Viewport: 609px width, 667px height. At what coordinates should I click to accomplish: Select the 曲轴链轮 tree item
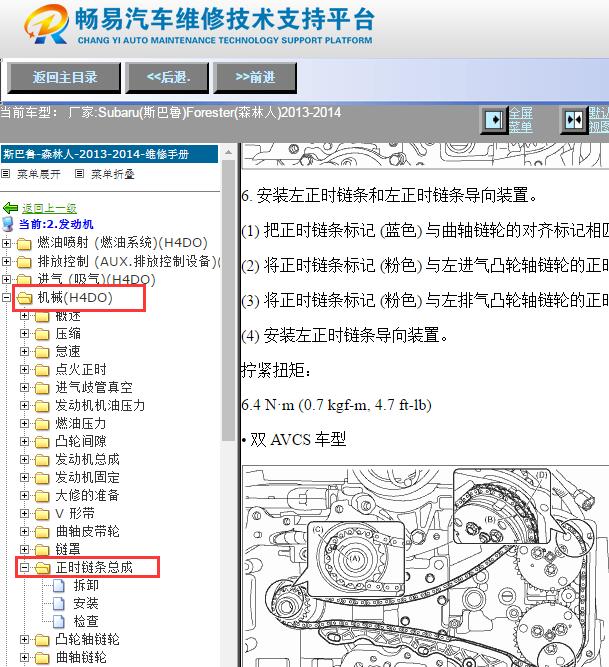pos(81,657)
